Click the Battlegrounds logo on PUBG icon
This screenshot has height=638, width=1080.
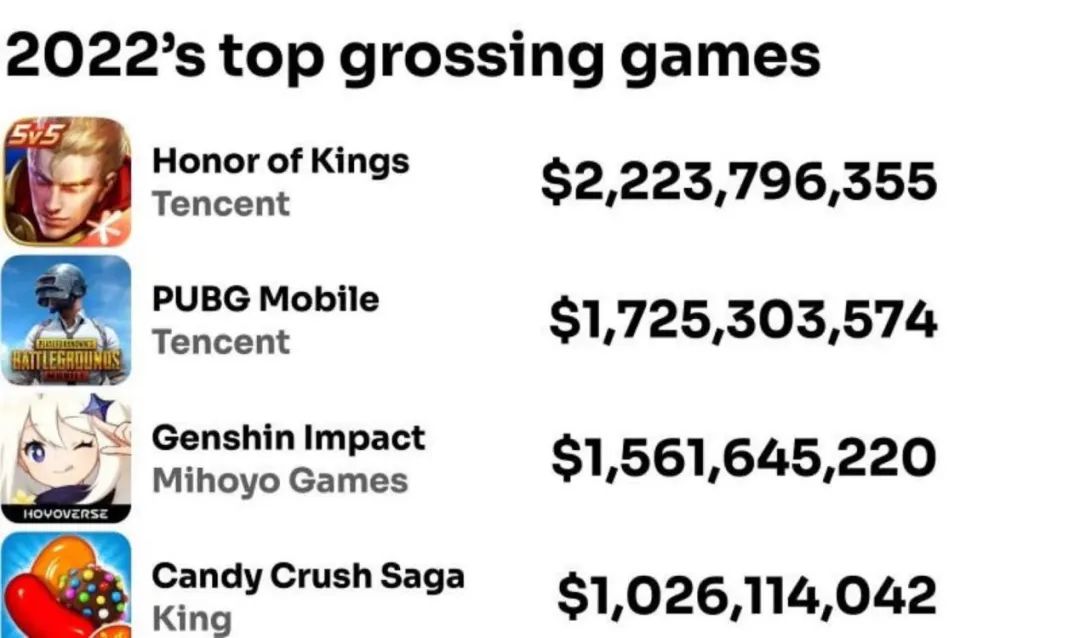(66, 359)
